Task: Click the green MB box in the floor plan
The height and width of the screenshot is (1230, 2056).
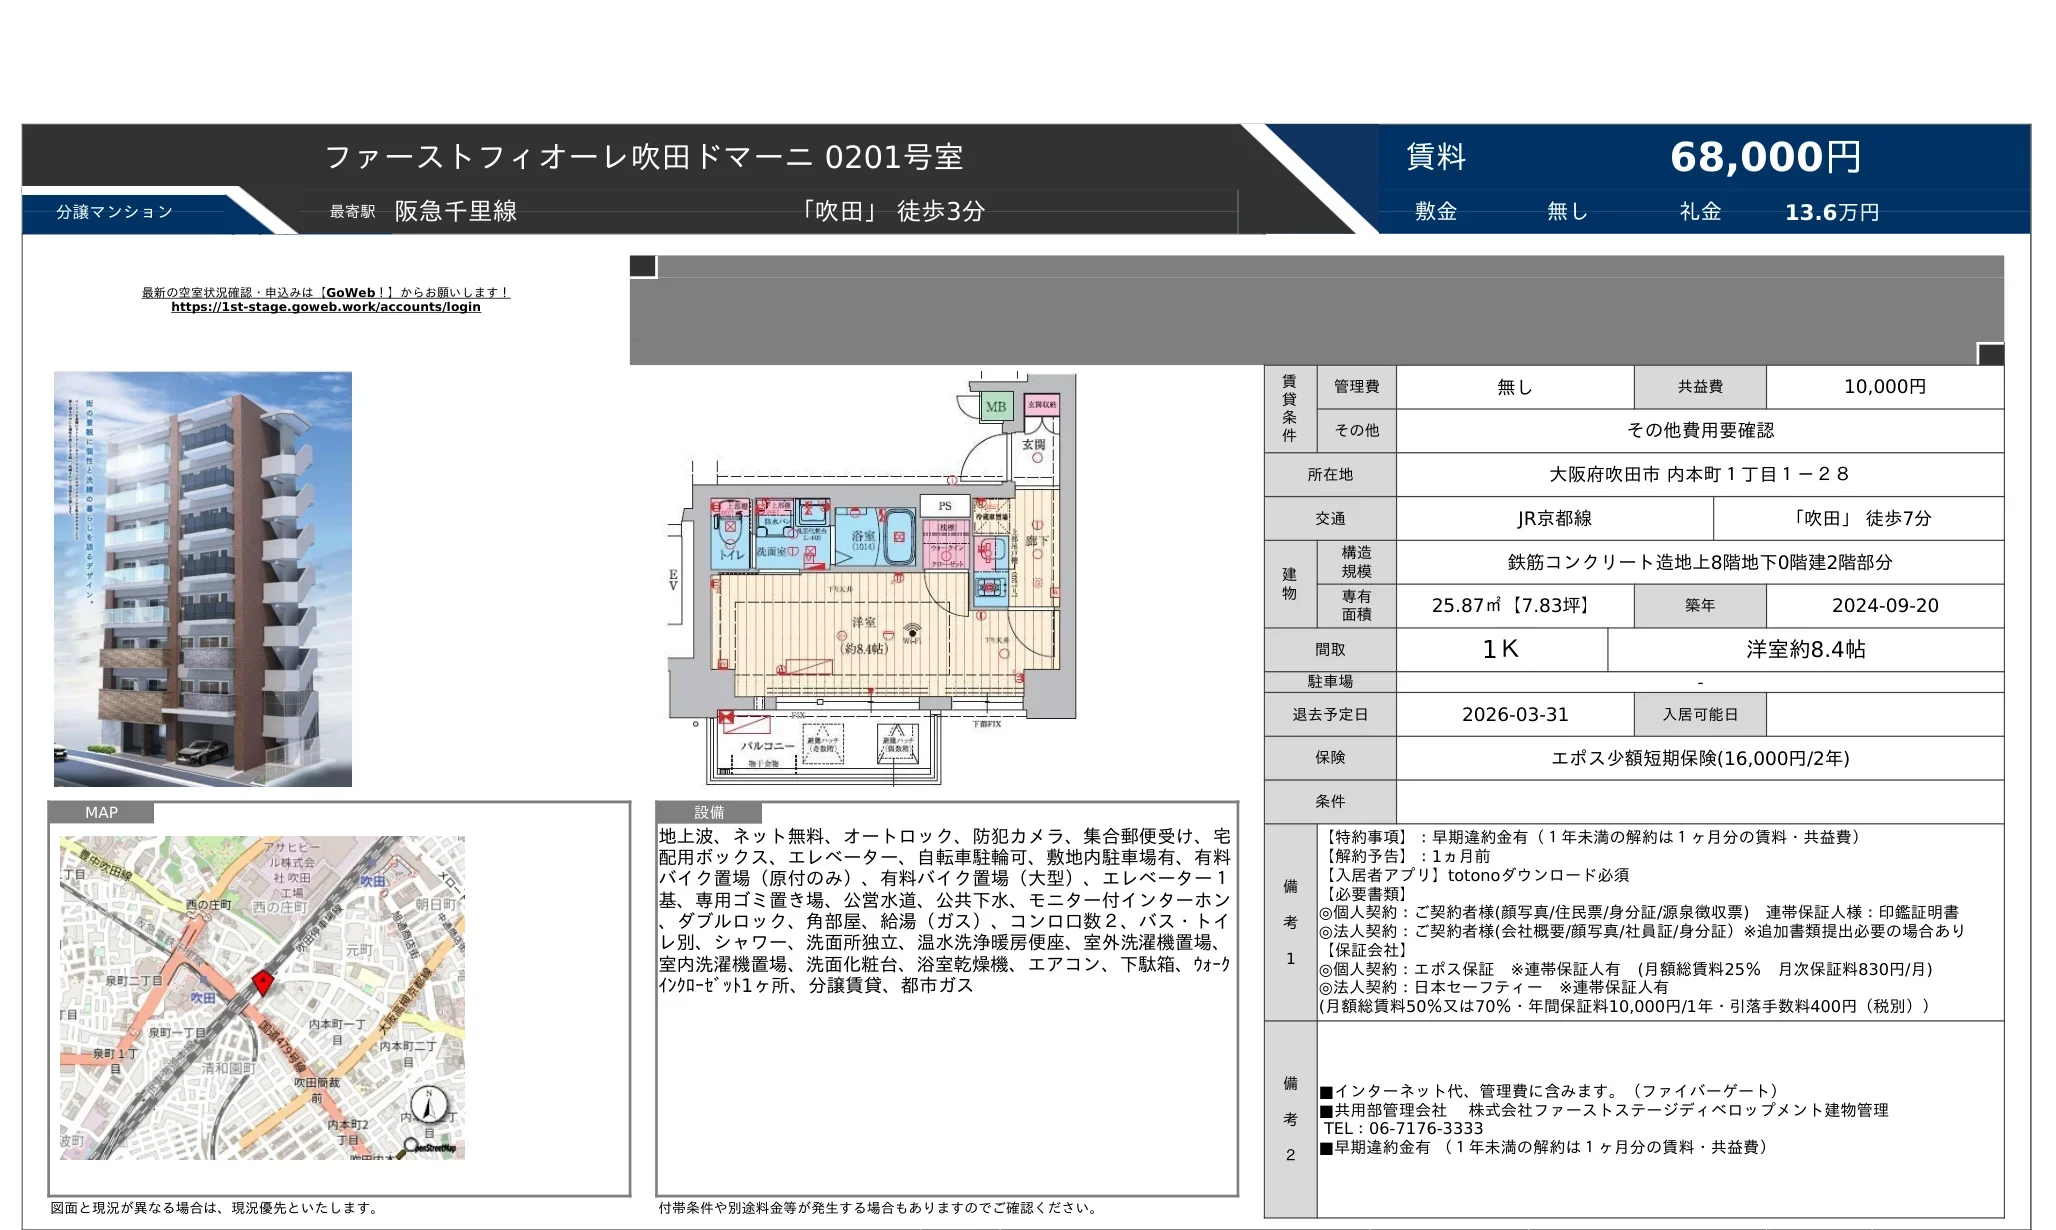Action: tap(996, 407)
